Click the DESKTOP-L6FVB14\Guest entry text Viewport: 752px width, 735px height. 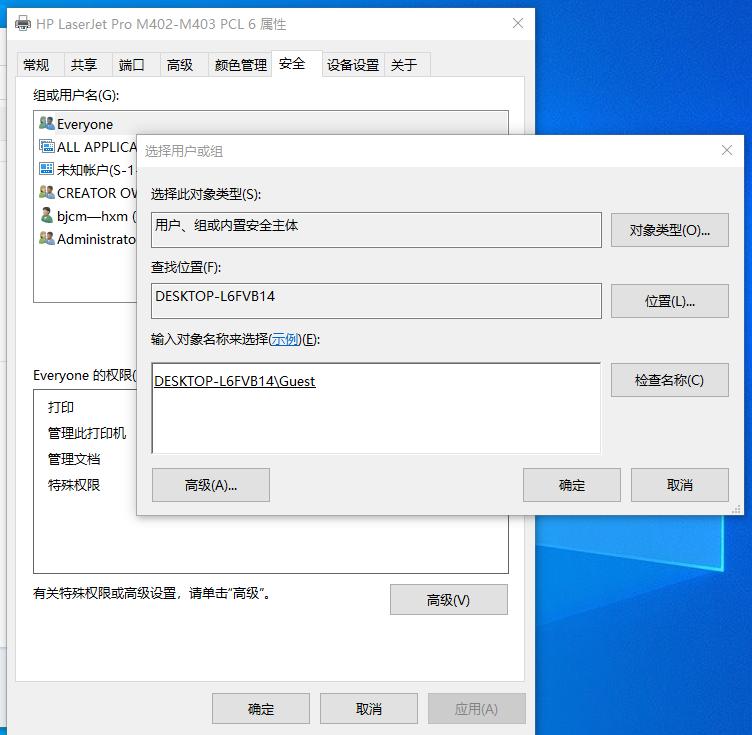pos(235,381)
